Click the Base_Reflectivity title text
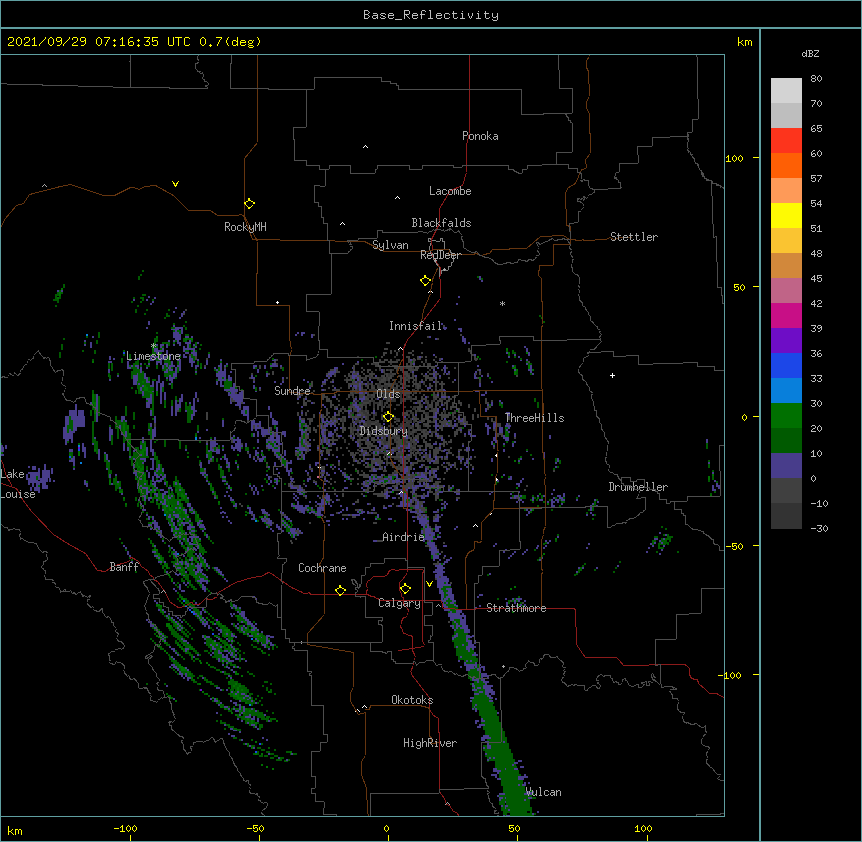 coord(430,15)
